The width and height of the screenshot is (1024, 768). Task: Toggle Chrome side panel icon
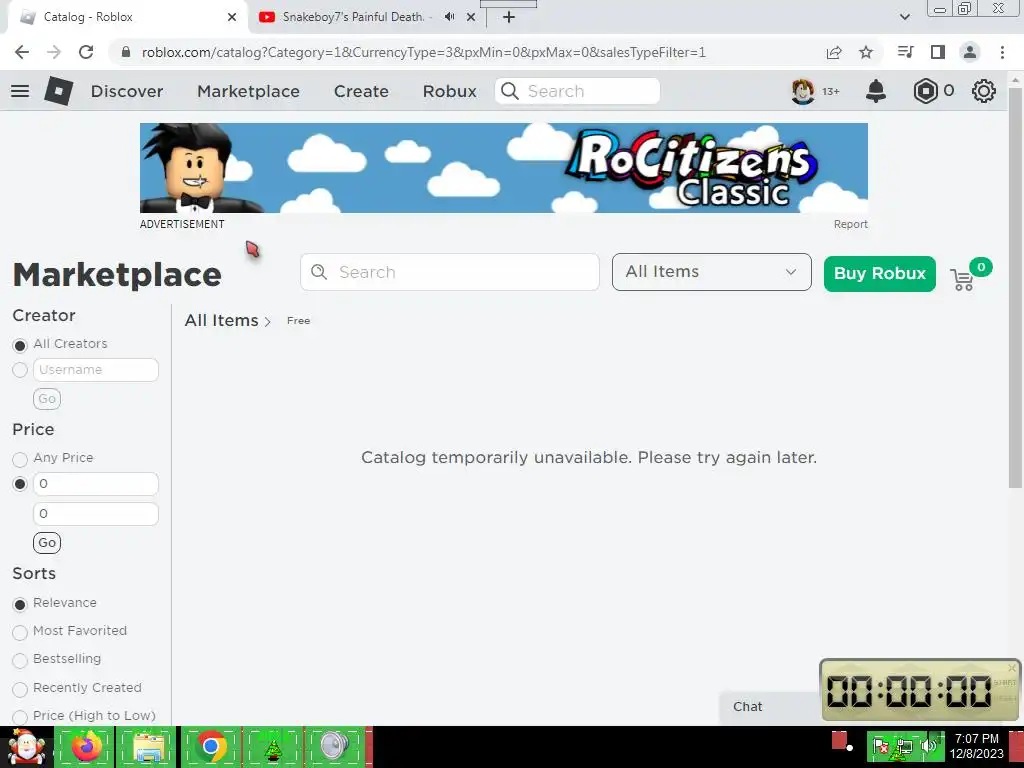[938, 52]
